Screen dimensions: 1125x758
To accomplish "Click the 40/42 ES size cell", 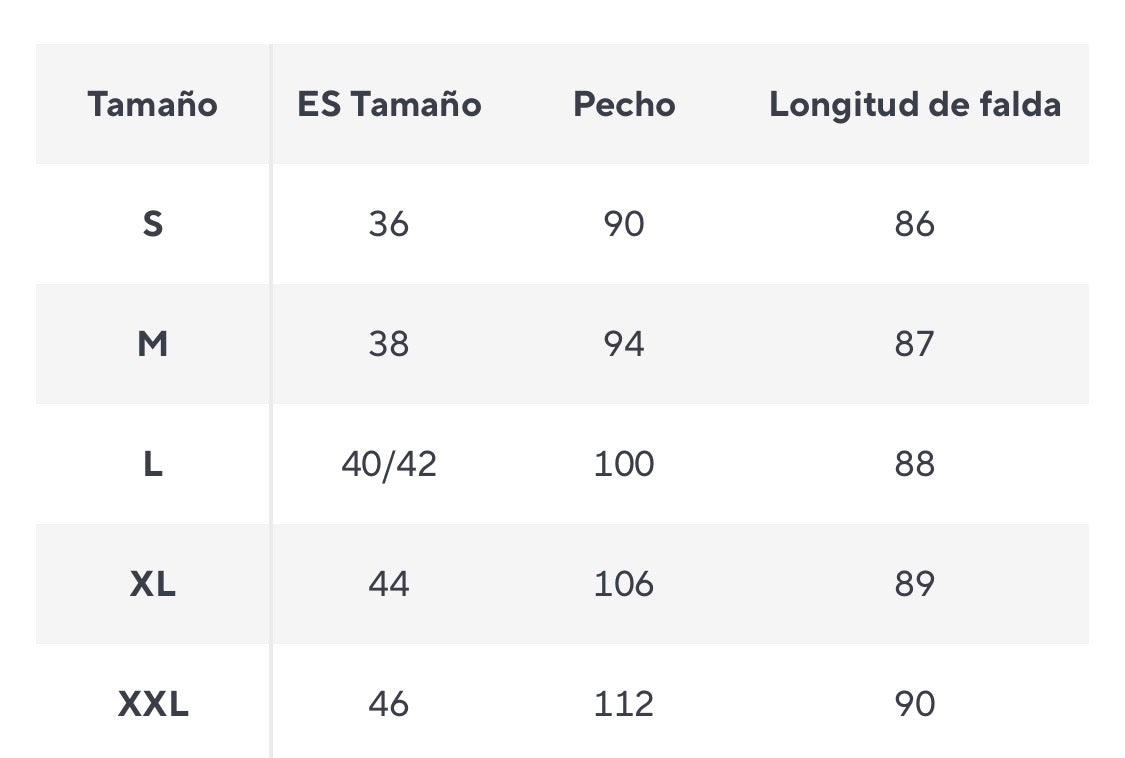I will coord(389,464).
